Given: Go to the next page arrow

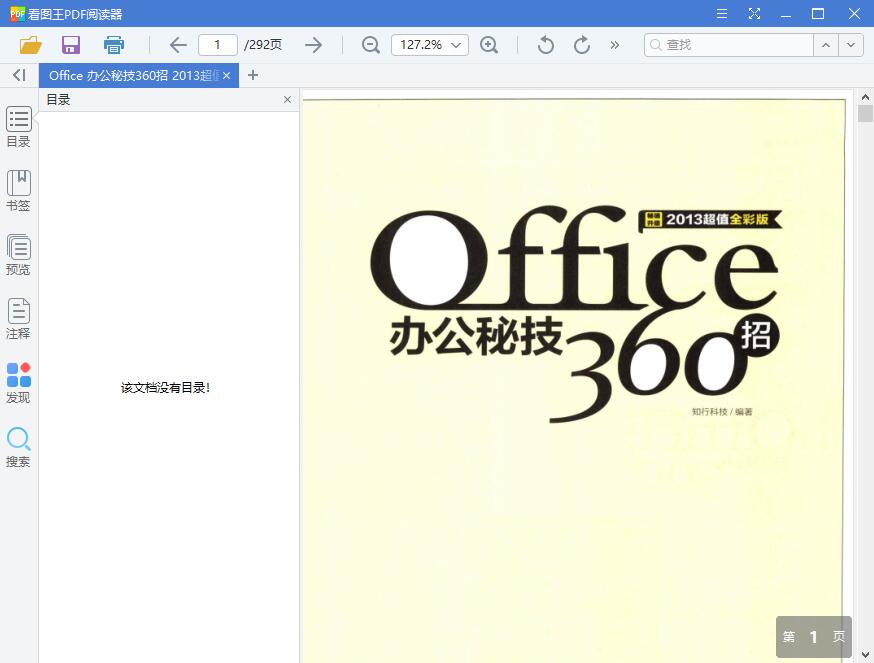Looking at the screenshot, I should pyautogui.click(x=314, y=45).
